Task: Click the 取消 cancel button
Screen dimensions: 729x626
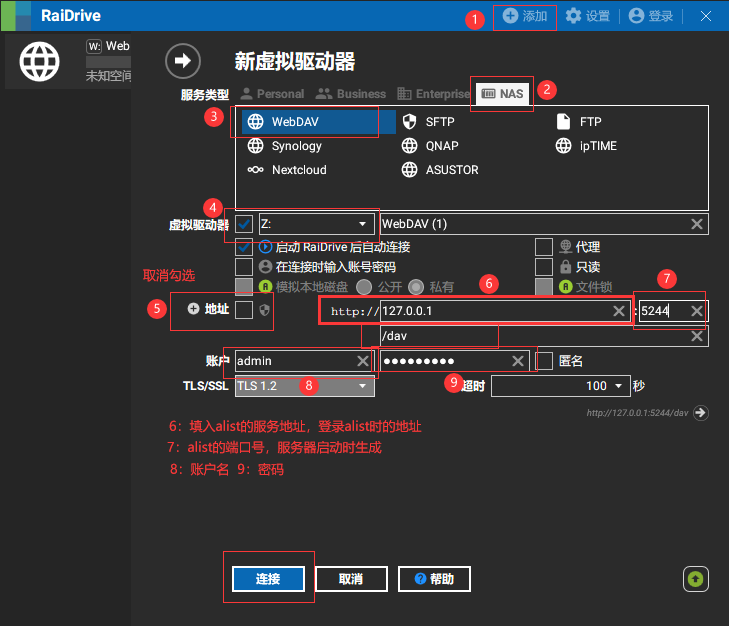Action: (x=351, y=579)
